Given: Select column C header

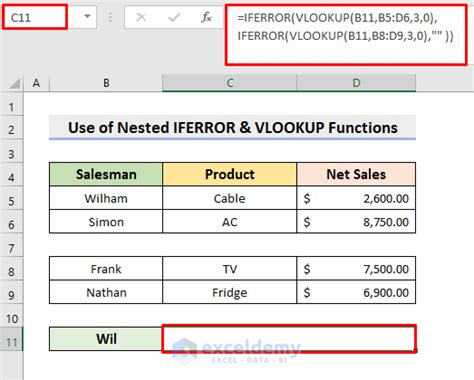Looking at the screenshot, I should tap(230, 83).
